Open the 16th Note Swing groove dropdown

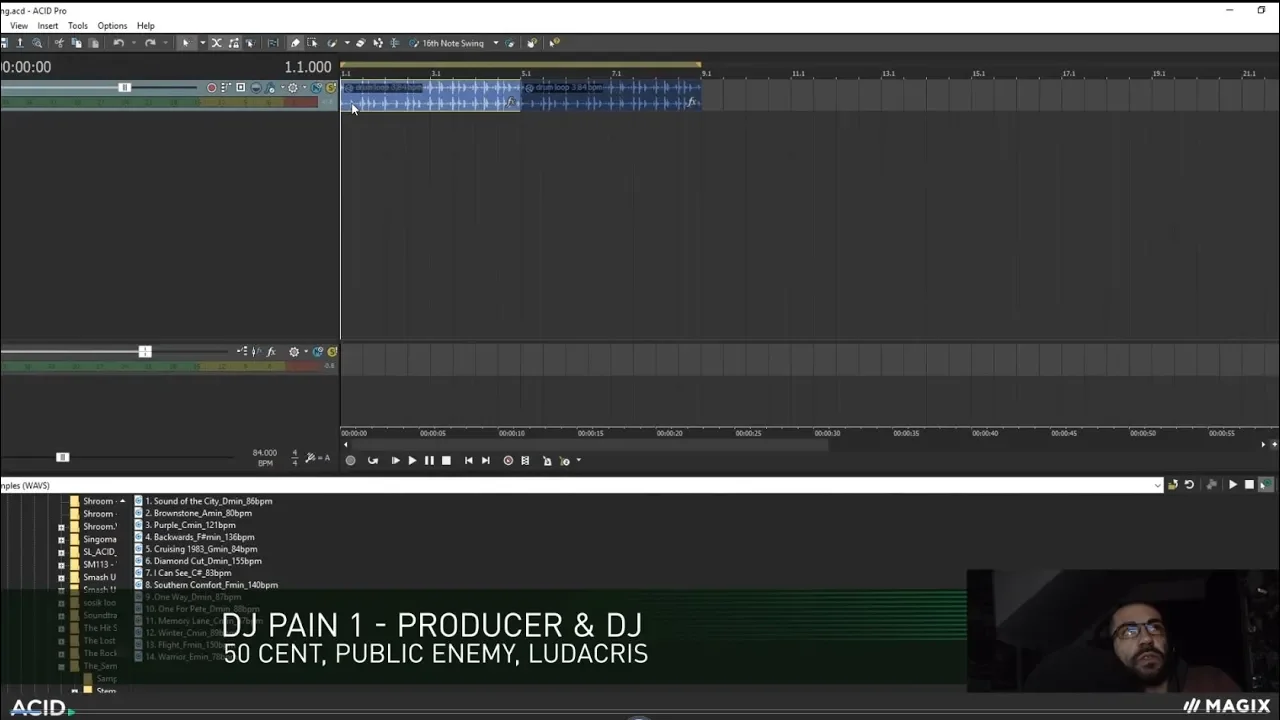[496, 43]
